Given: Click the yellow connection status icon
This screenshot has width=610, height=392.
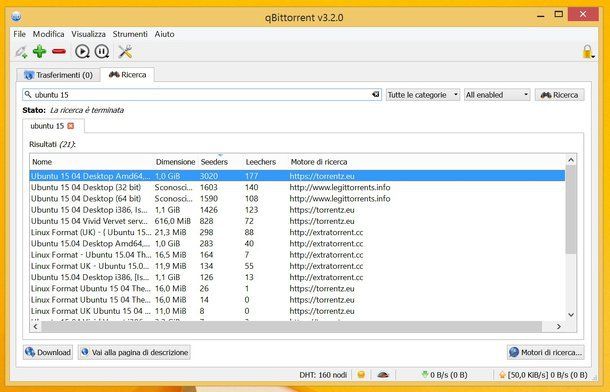Looking at the screenshot, I should 361,375.
